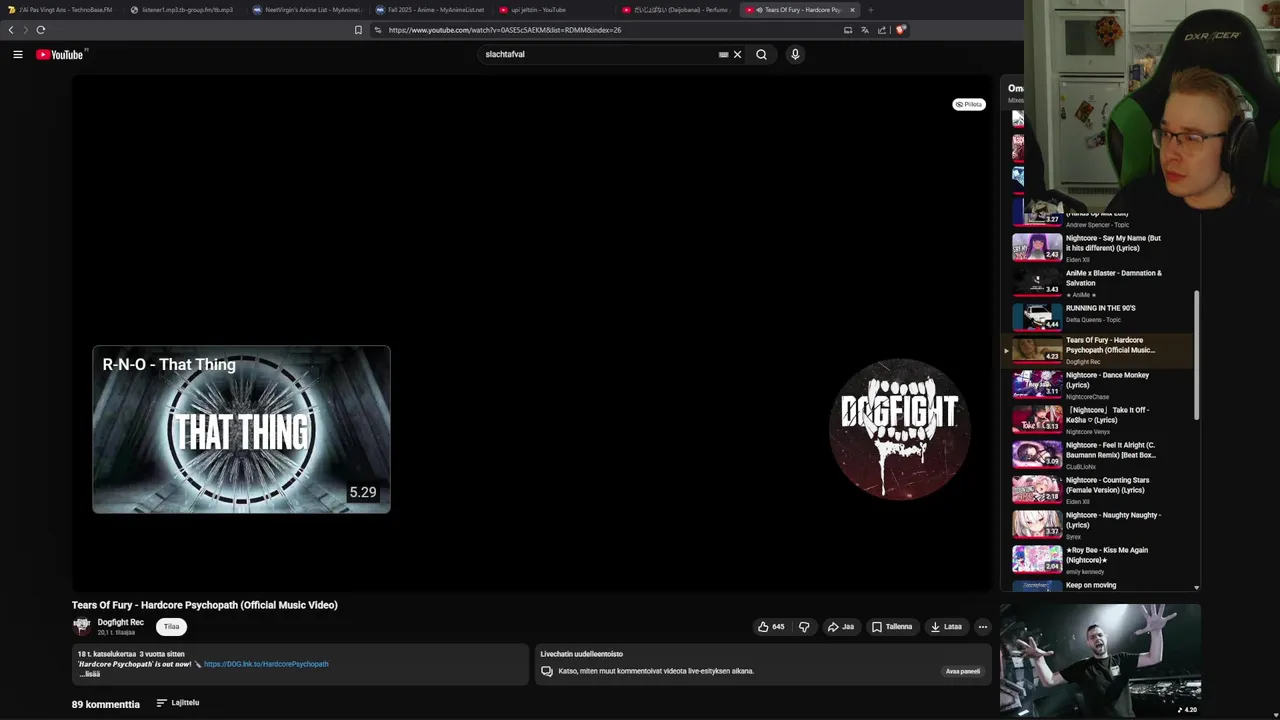Image resolution: width=1280 pixels, height=720 pixels.
Task: Play Nightcore Take It Off - Ke$ha
Action: [x=1100, y=420]
